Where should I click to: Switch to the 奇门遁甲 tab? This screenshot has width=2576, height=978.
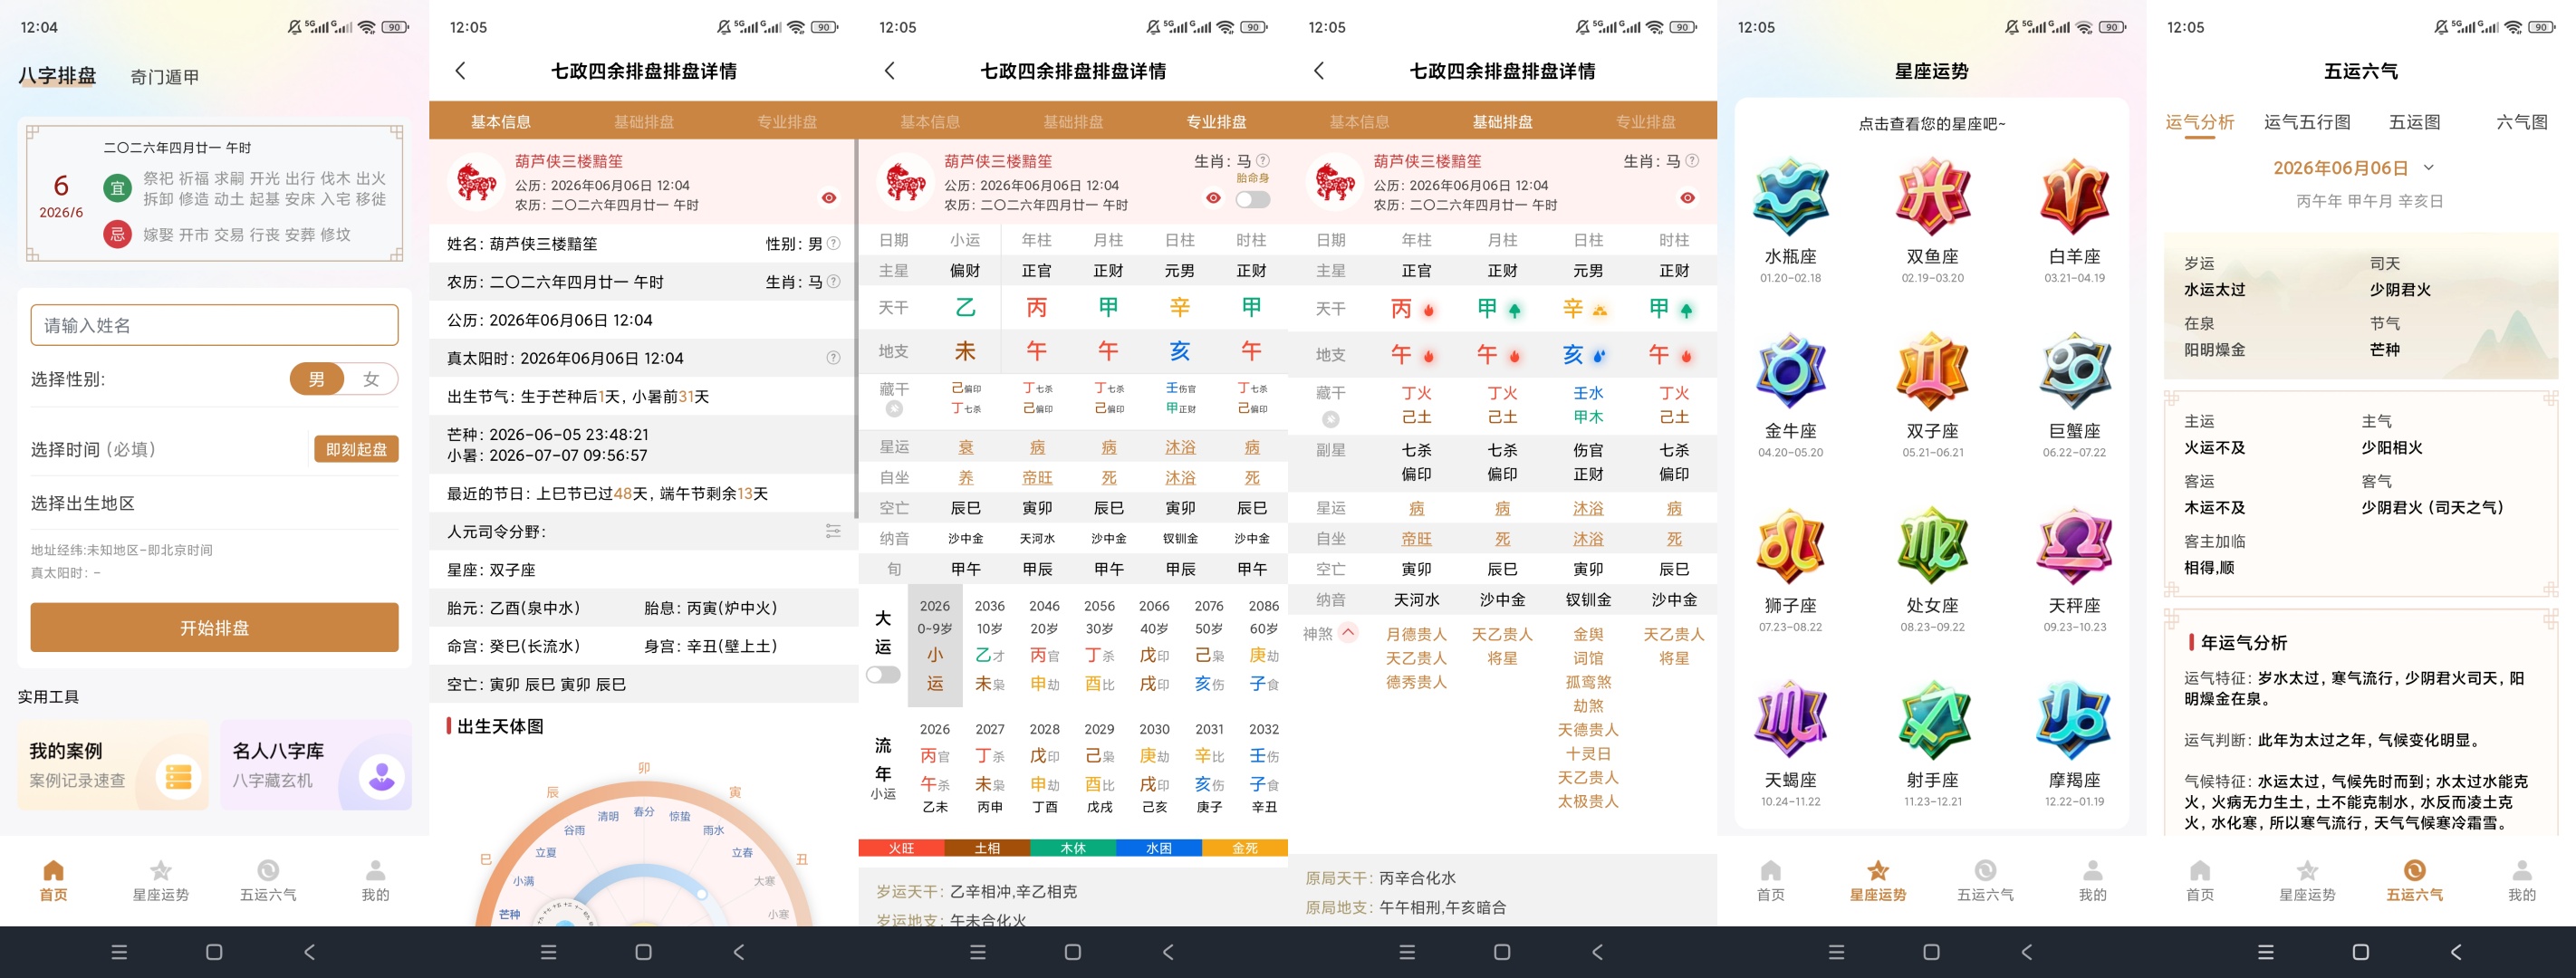tap(165, 77)
